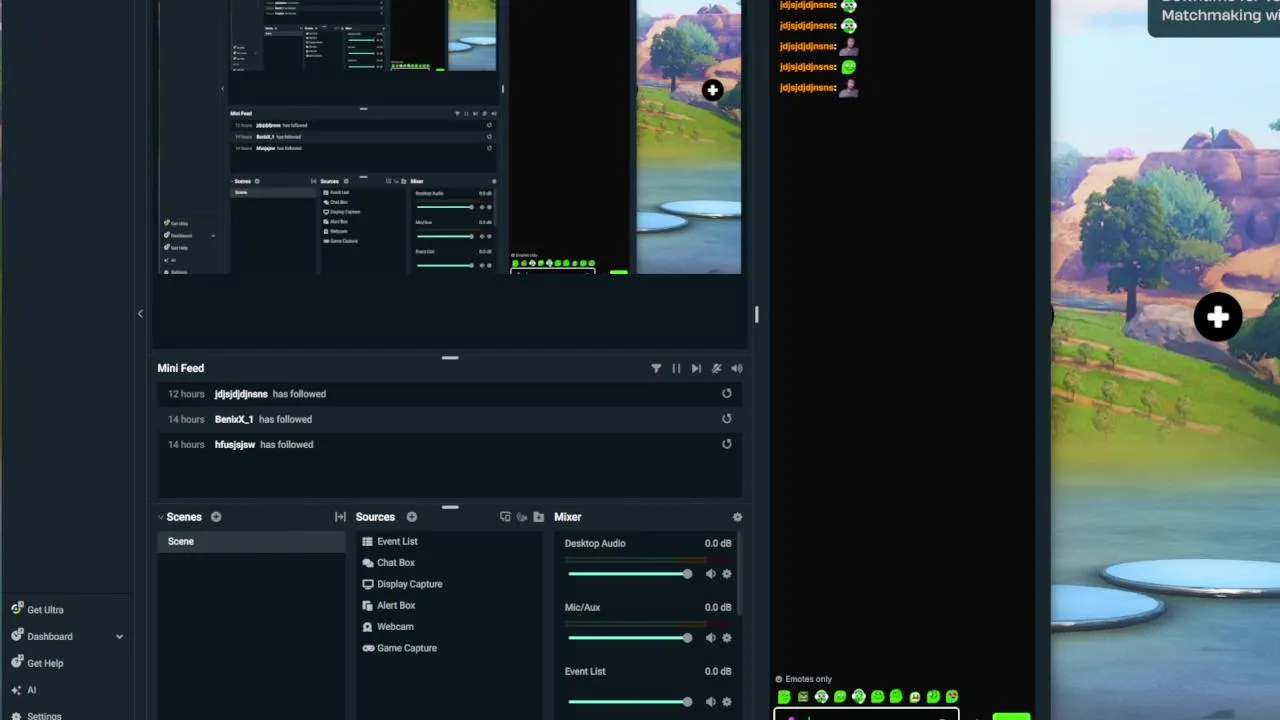Skip the current alert in Mini Feed
This screenshot has height=720, width=1280.
point(696,368)
